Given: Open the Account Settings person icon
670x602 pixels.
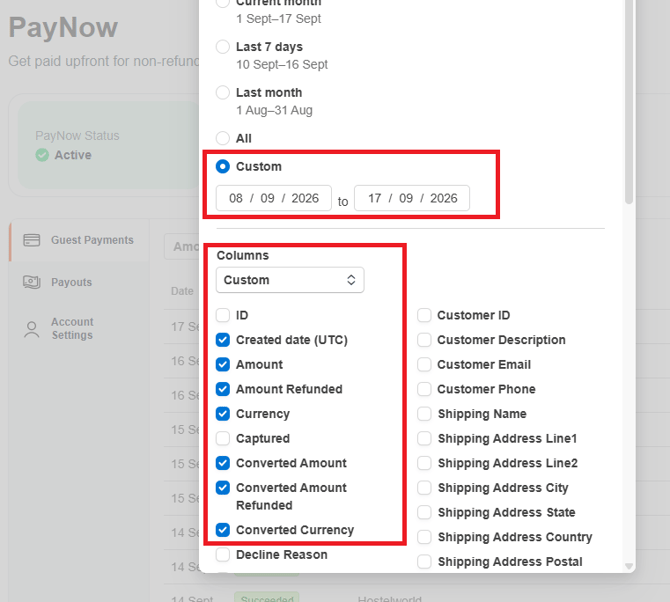Looking at the screenshot, I should click(x=32, y=329).
